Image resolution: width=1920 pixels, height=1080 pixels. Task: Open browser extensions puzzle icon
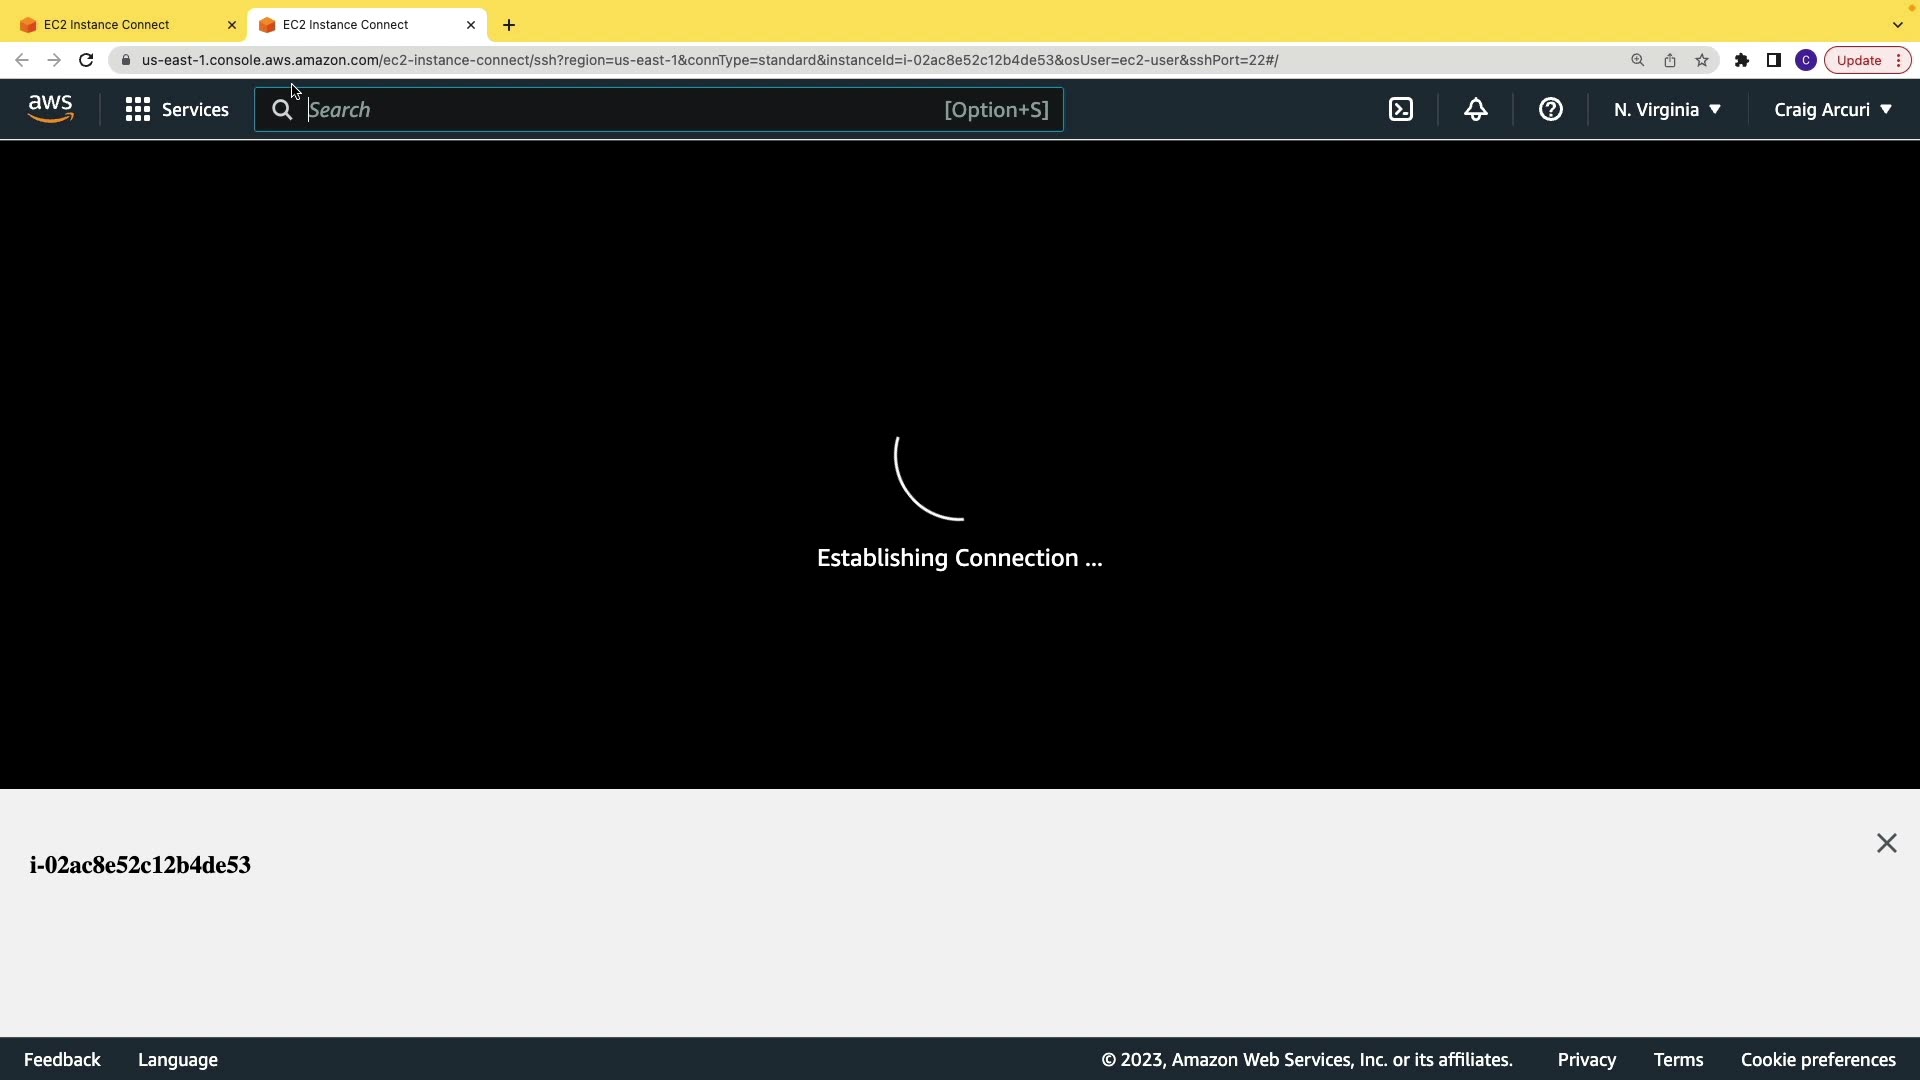1742,60
